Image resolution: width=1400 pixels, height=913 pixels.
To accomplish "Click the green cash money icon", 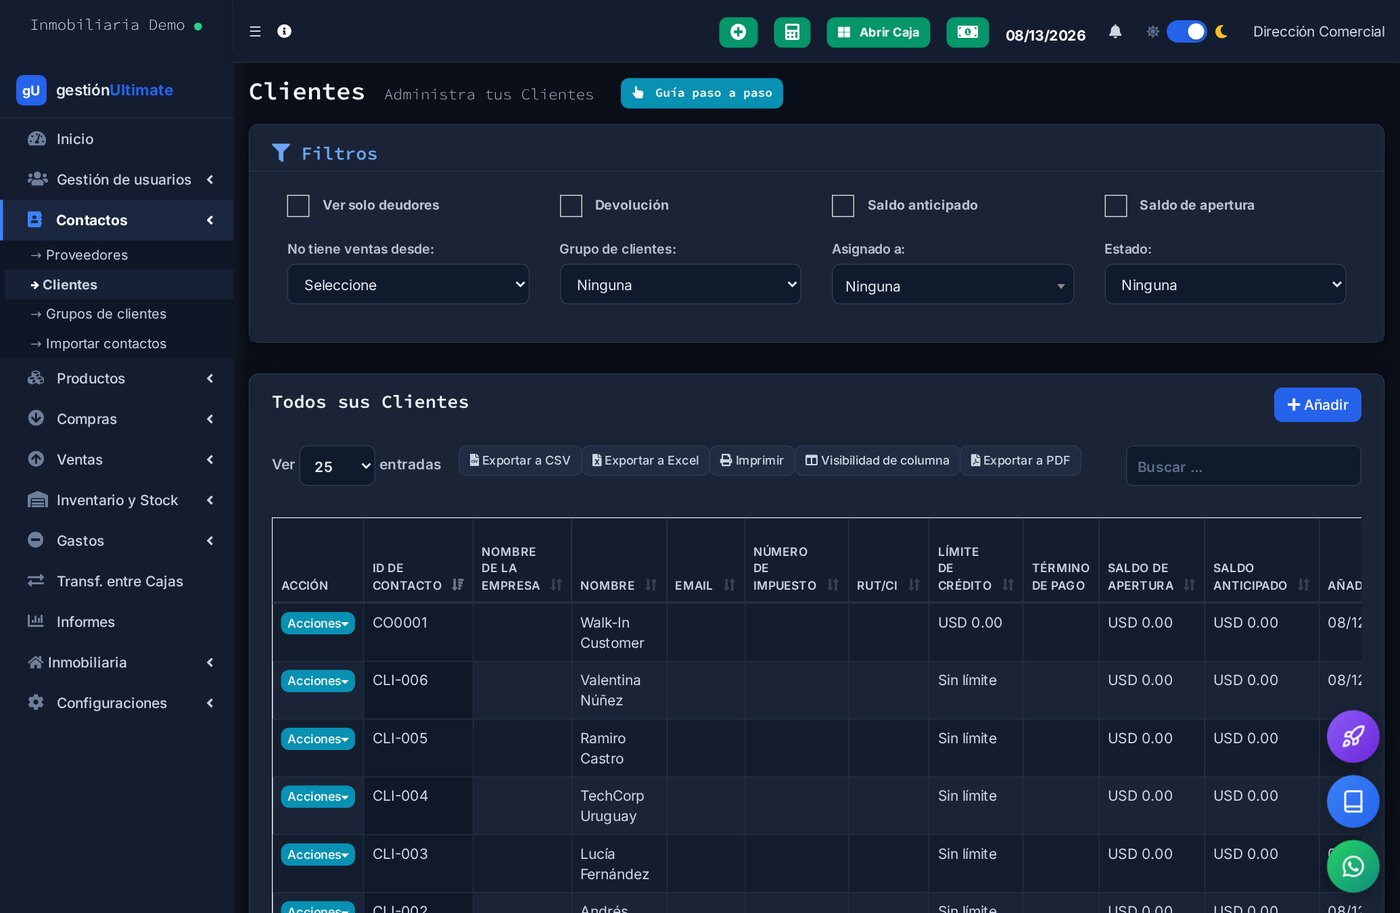I will coord(967,32).
